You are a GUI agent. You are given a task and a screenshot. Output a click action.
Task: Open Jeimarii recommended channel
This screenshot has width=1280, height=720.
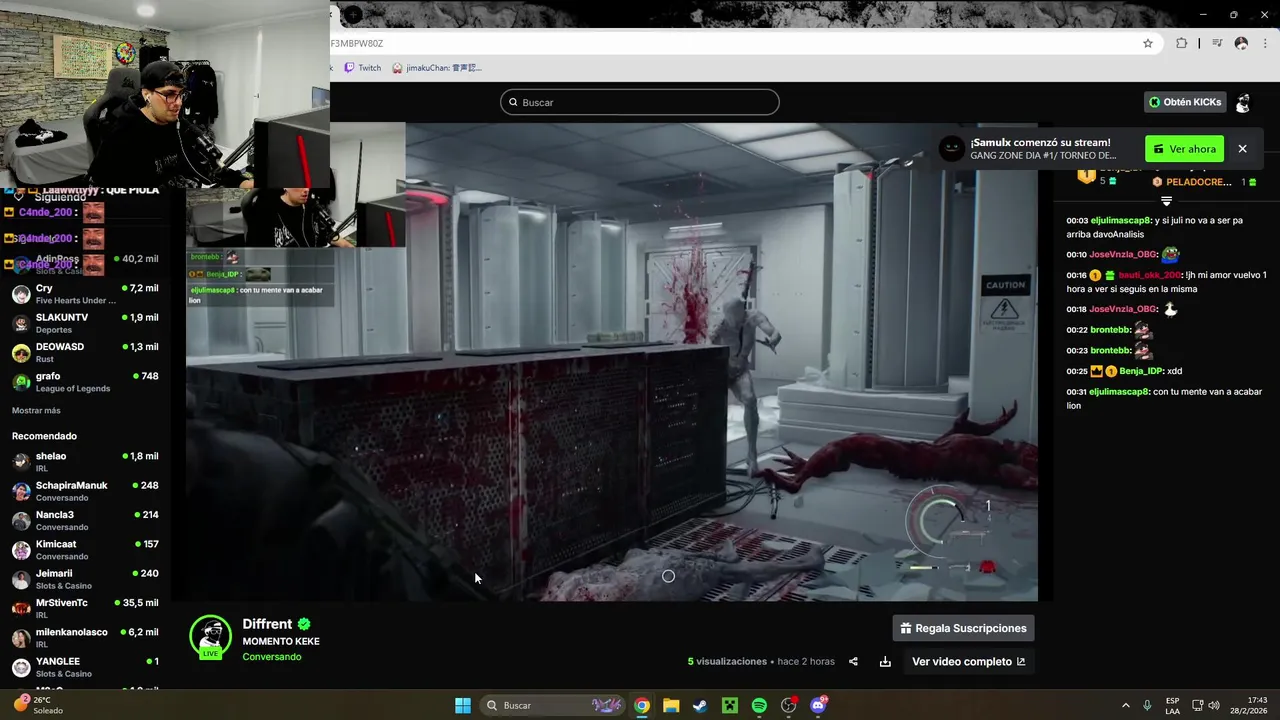(85, 579)
